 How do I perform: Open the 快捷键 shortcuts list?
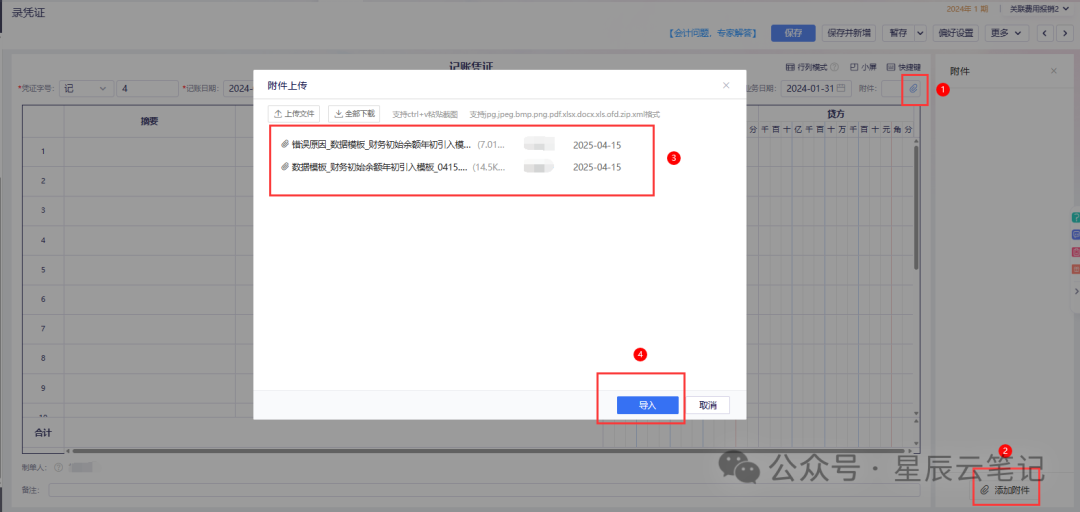click(903, 68)
